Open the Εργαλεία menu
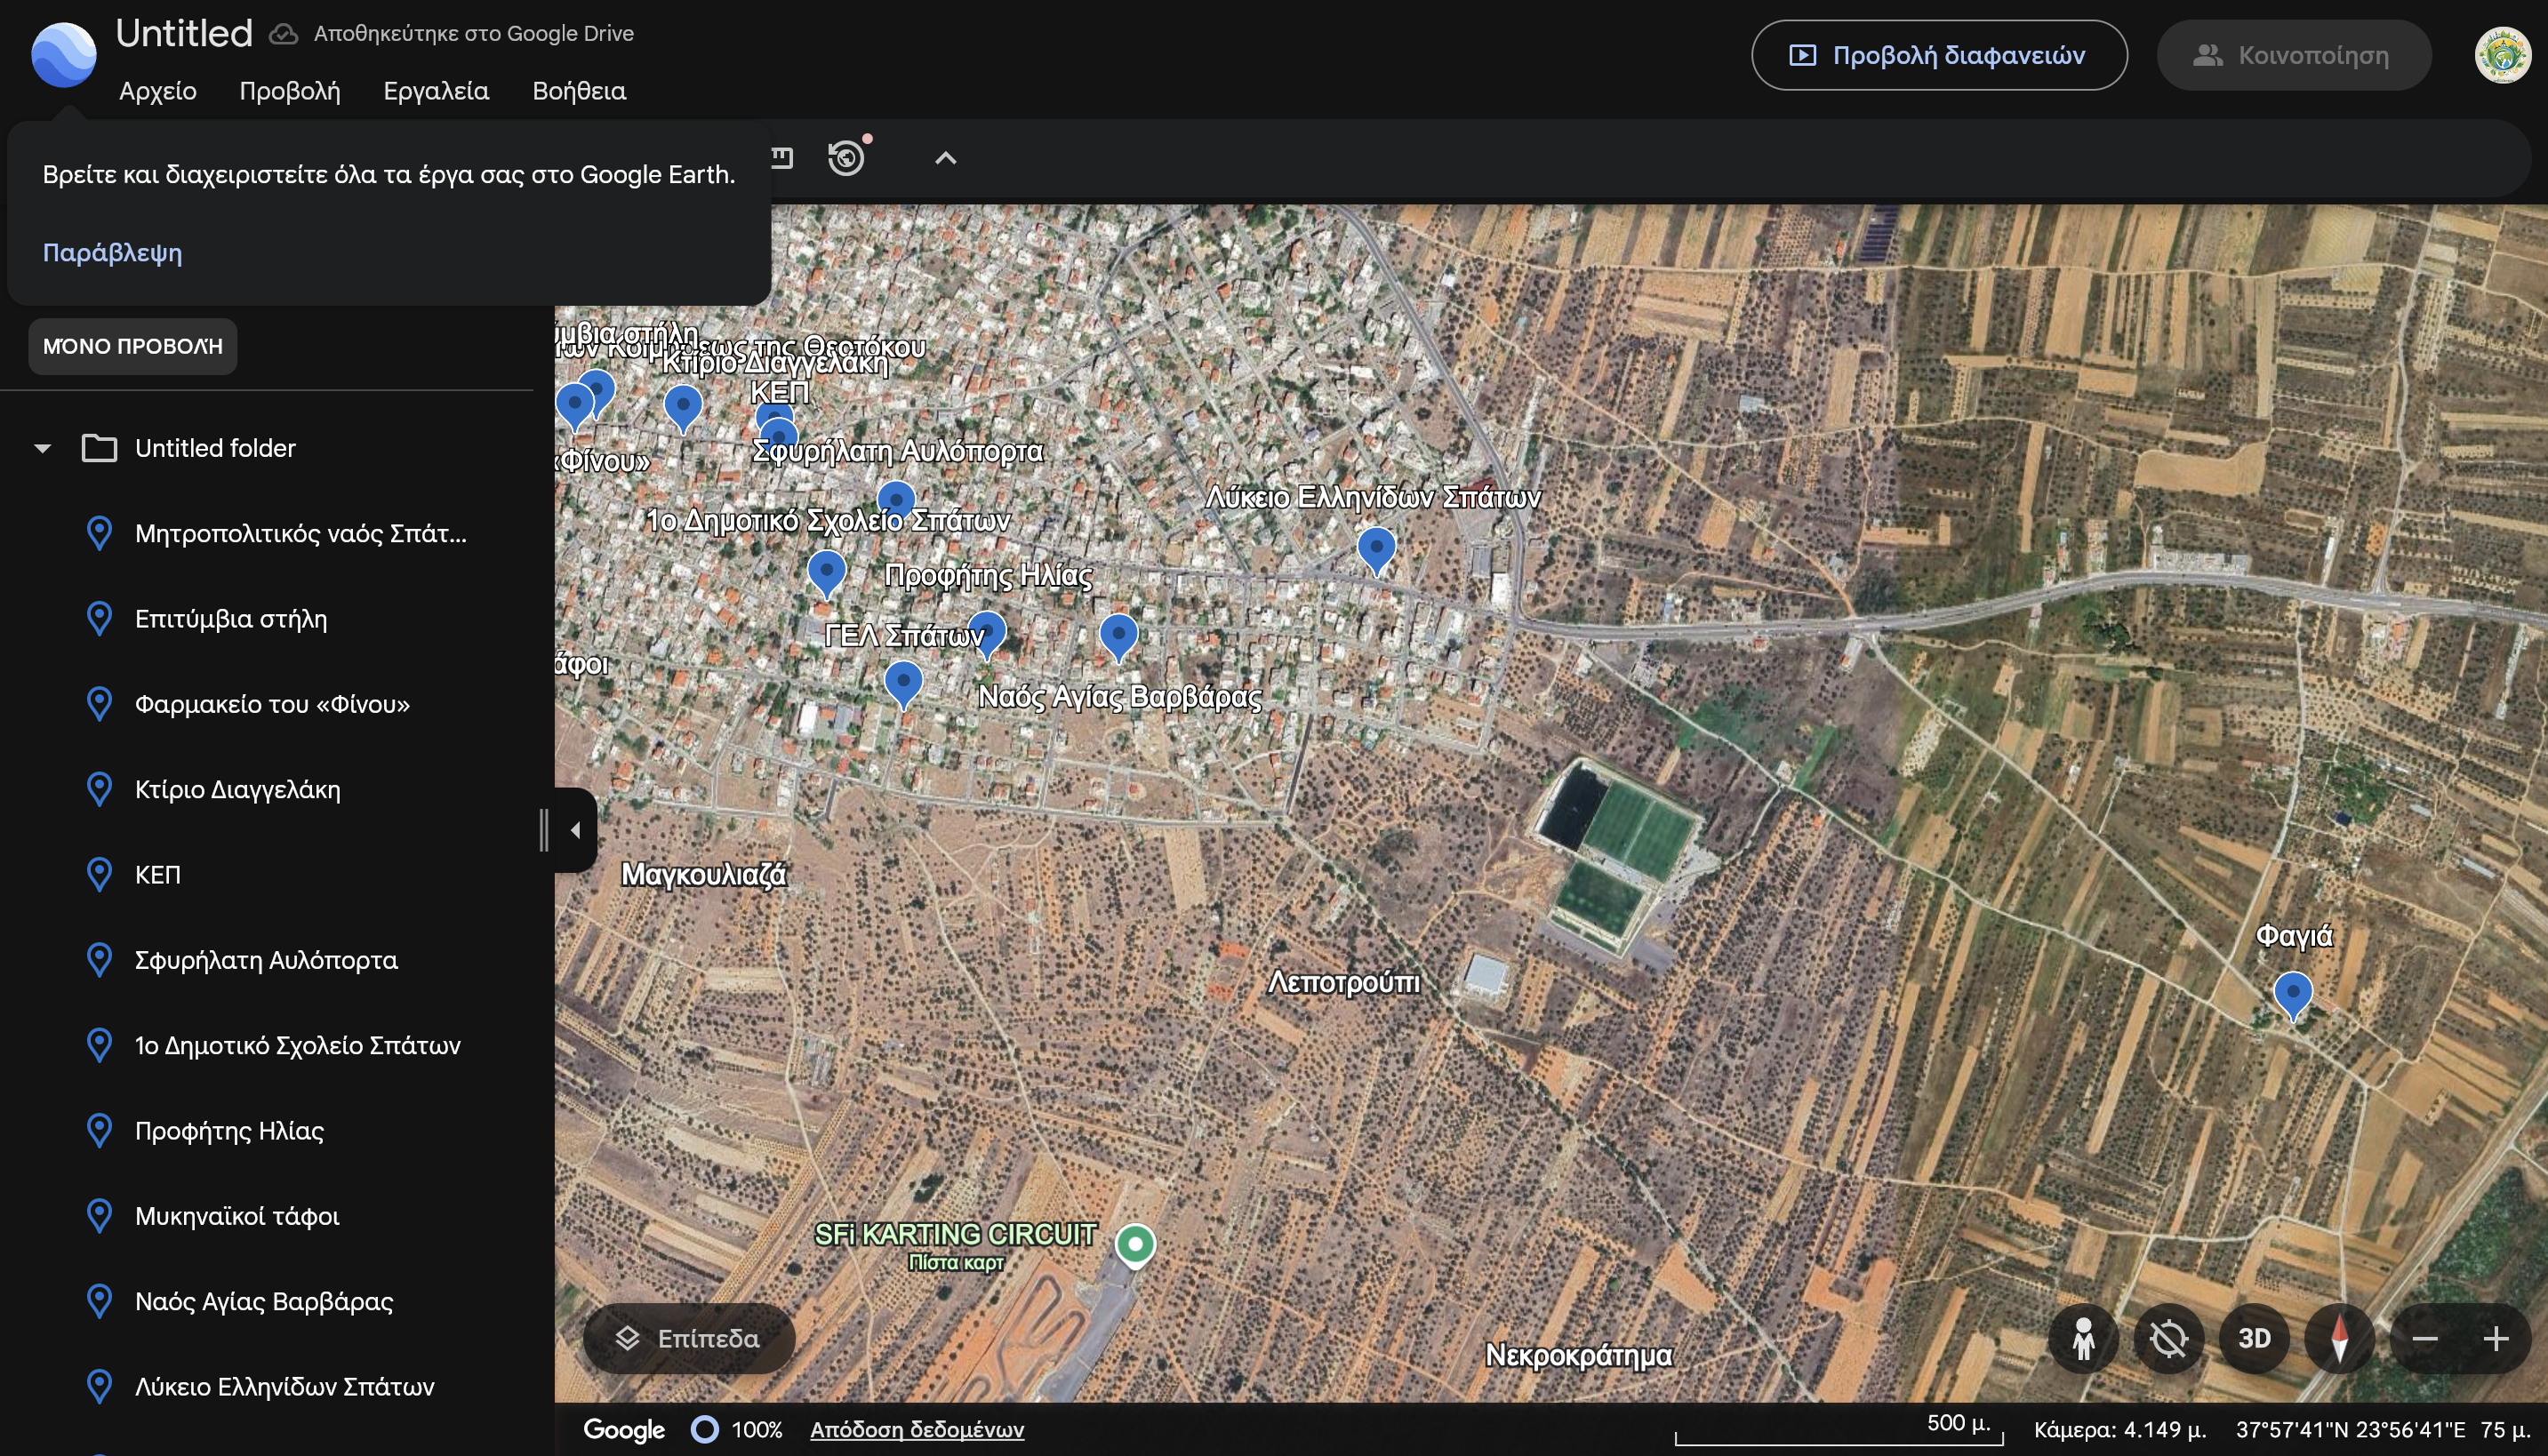The width and height of the screenshot is (2548, 1456). [x=435, y=91]
